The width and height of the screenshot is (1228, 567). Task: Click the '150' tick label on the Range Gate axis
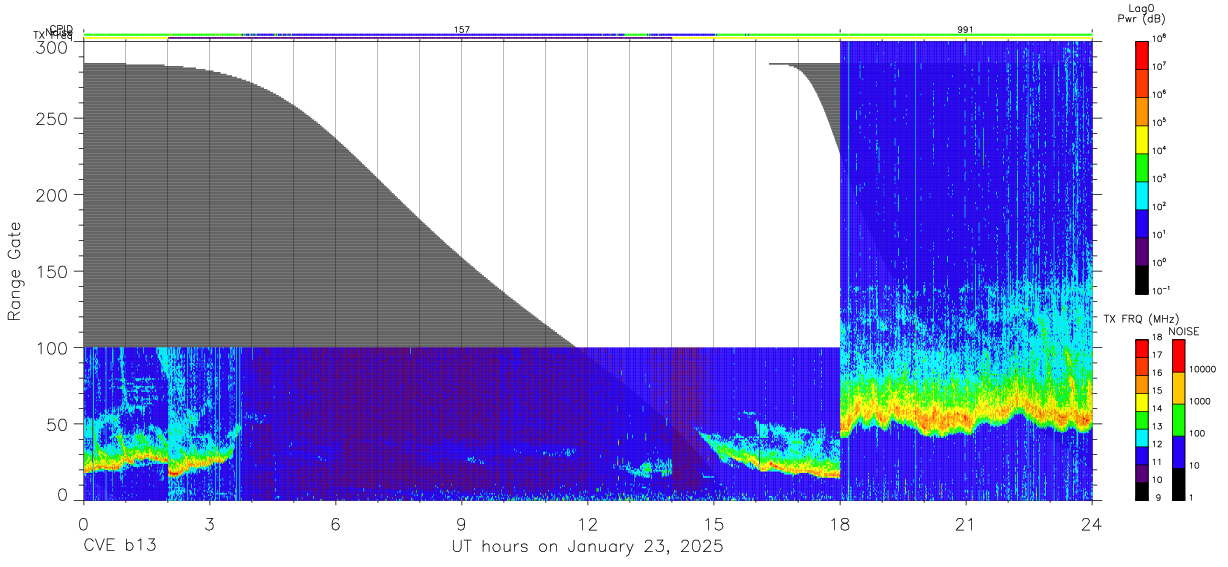tap(54, 271)
